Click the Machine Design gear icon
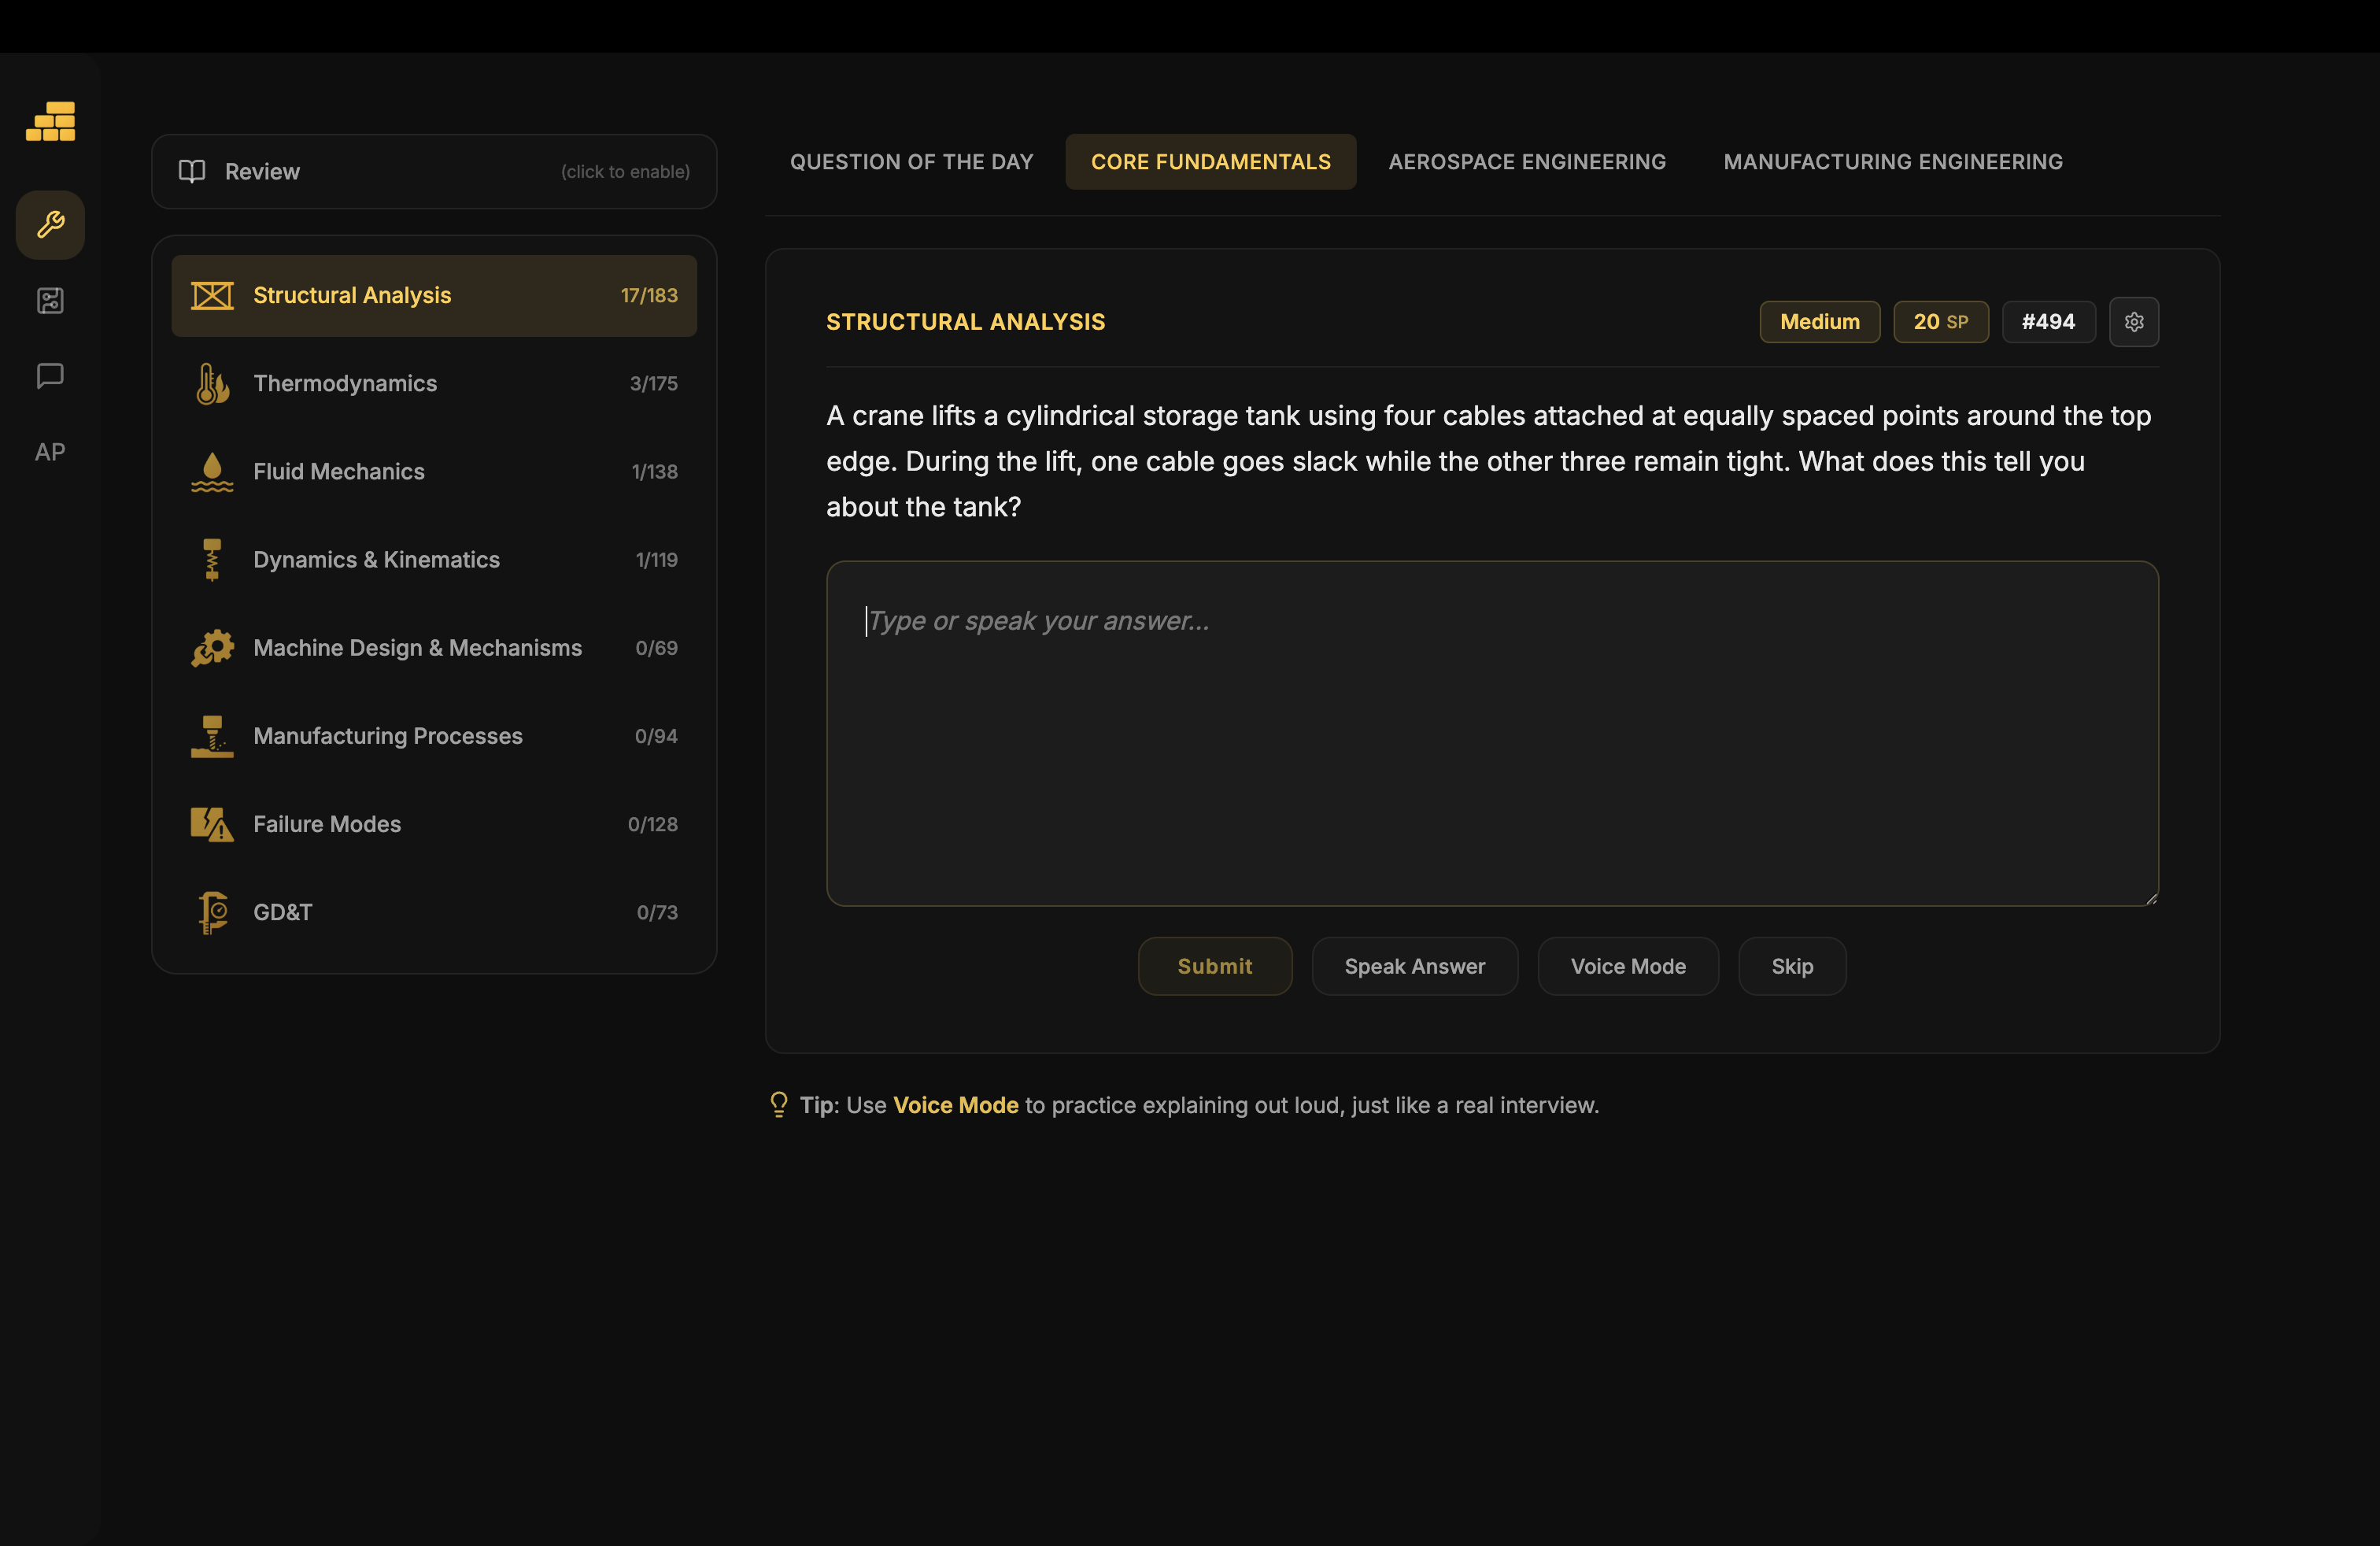This screenshot has width=2380, height=1546. pyautogui.click(x=212, y=648)
